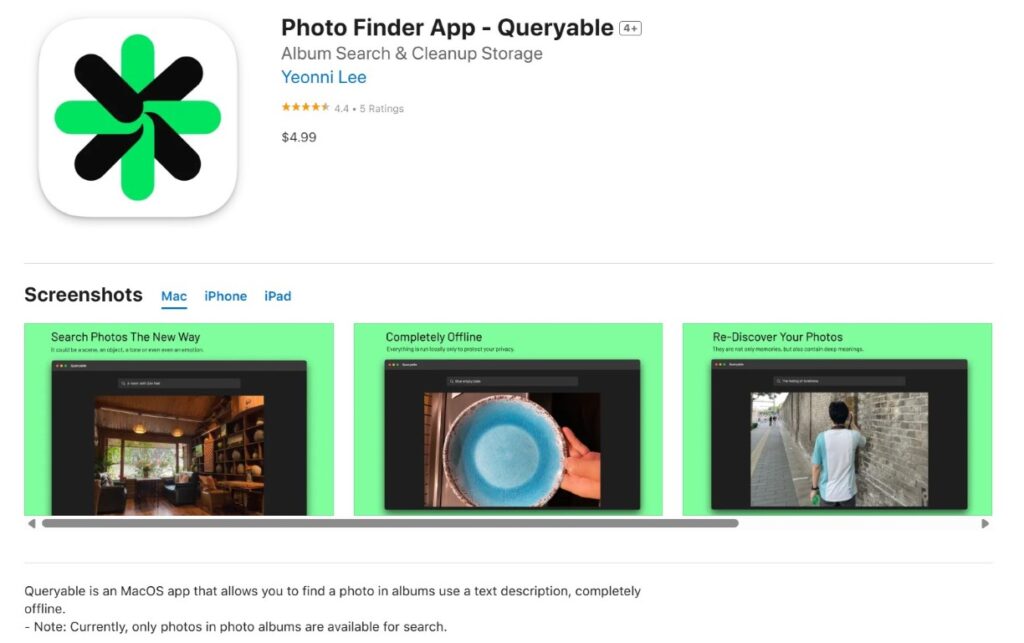Open 'Search Photos The New Way' screenshot
The image size is (1024, 643).
point(179,419)
